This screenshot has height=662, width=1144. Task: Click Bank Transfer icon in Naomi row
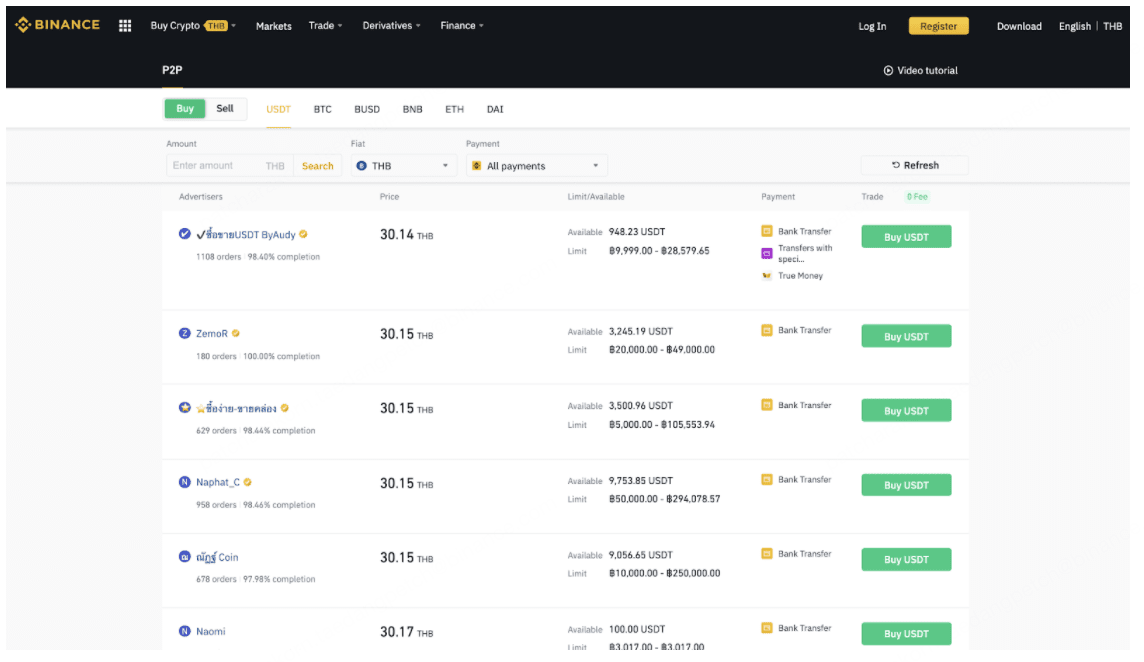767,628
